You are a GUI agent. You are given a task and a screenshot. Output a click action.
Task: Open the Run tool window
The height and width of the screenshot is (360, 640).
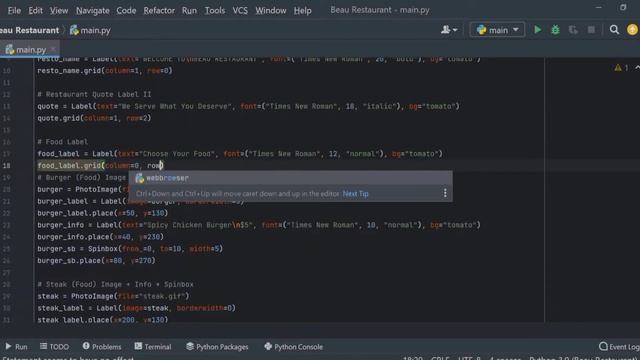point(16,347)
